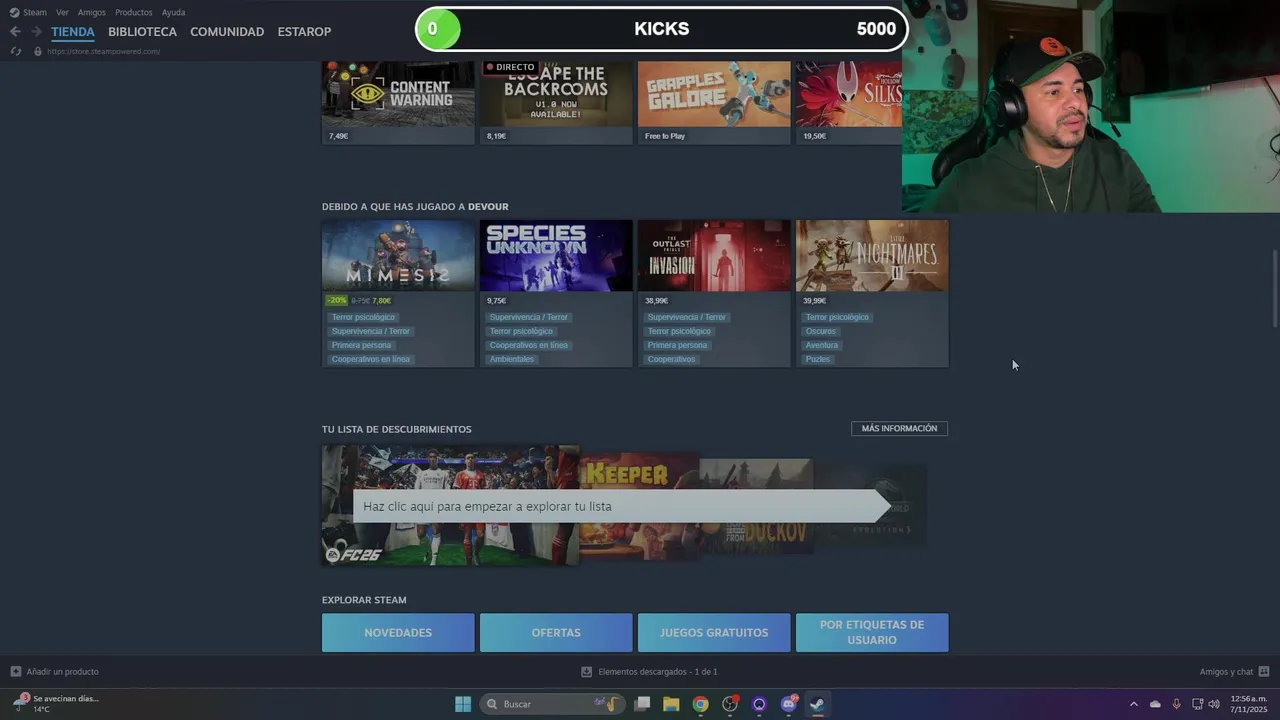The image size is (1280, 720).
Task: Go forward with the right arrow
Action: click(x=36, y=32)
